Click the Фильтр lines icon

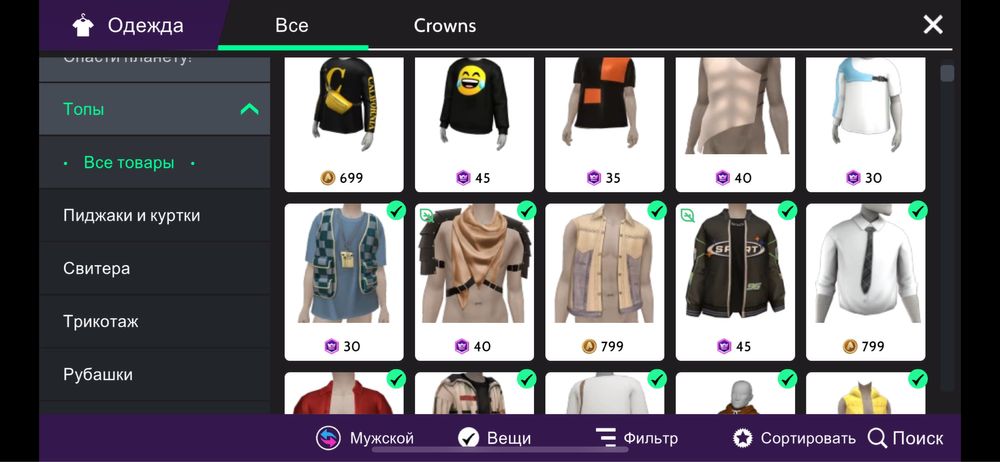tap(605, 438)
